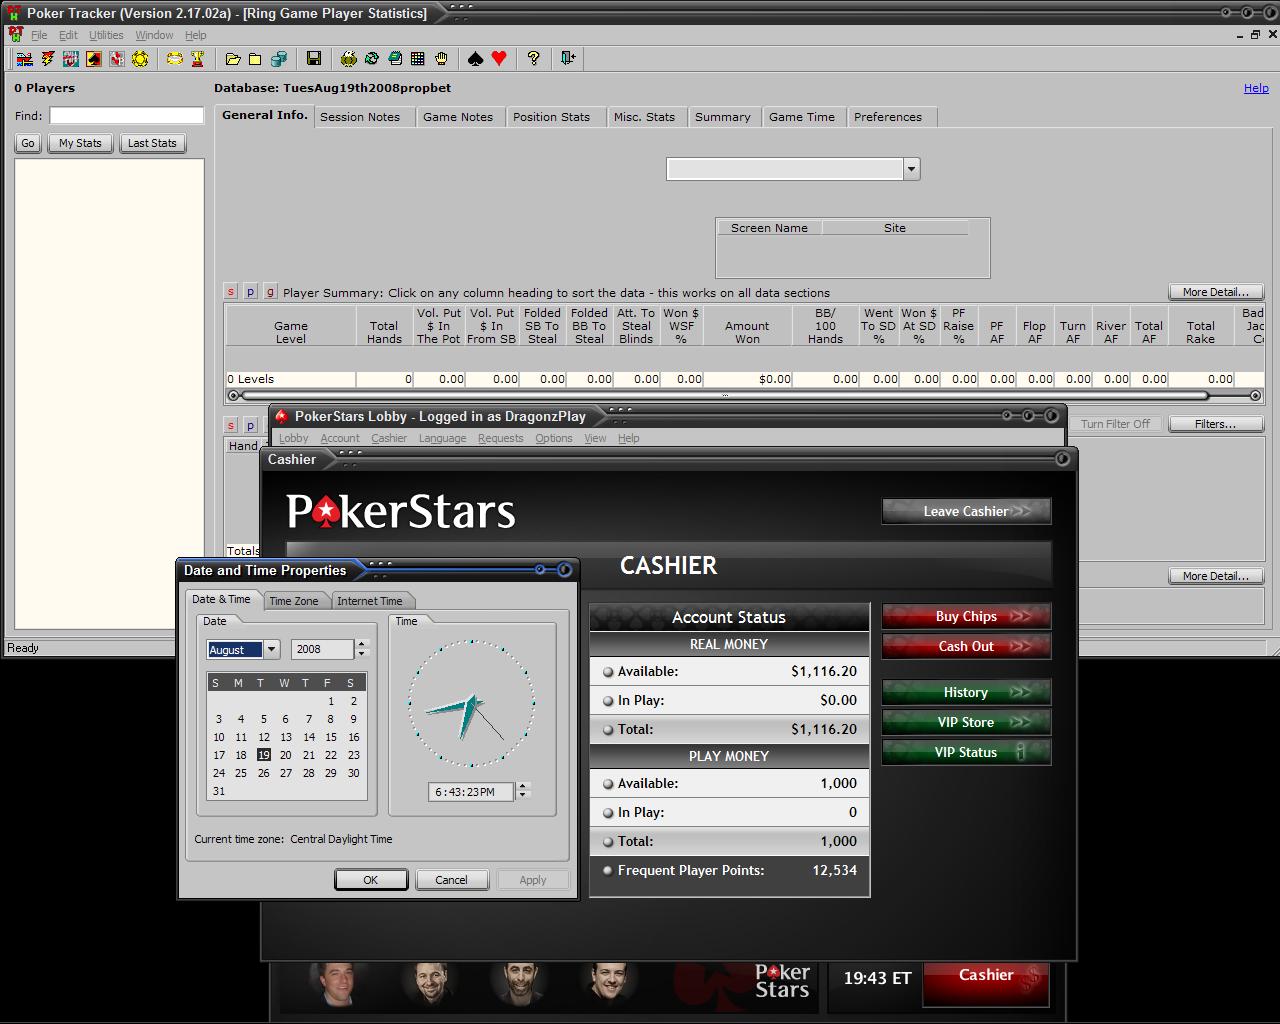
Task: Click the VIP Status button
Action: coord(966,752)
